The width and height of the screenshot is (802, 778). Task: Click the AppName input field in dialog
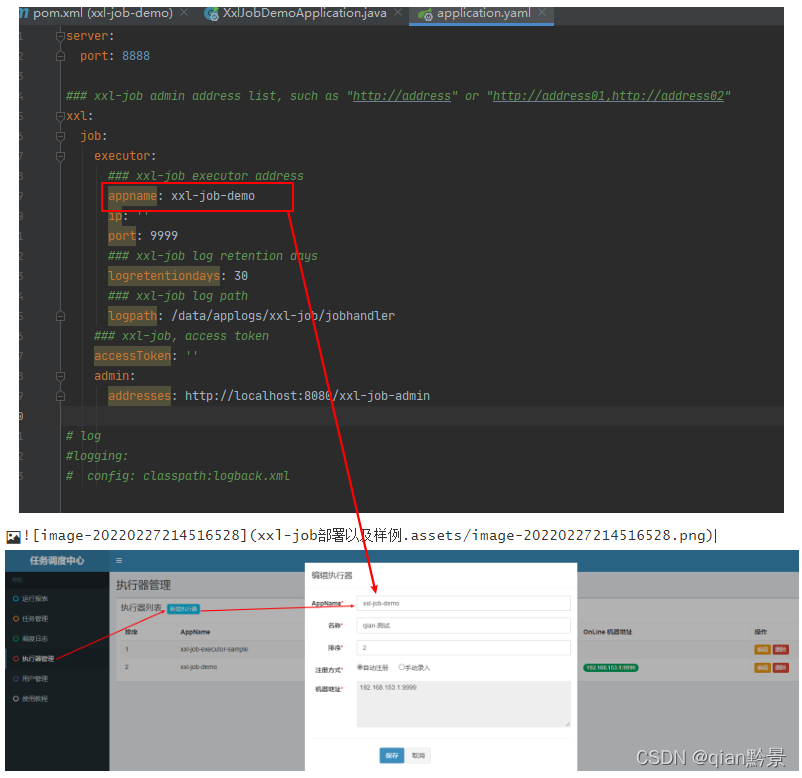[x=463, y=603]
